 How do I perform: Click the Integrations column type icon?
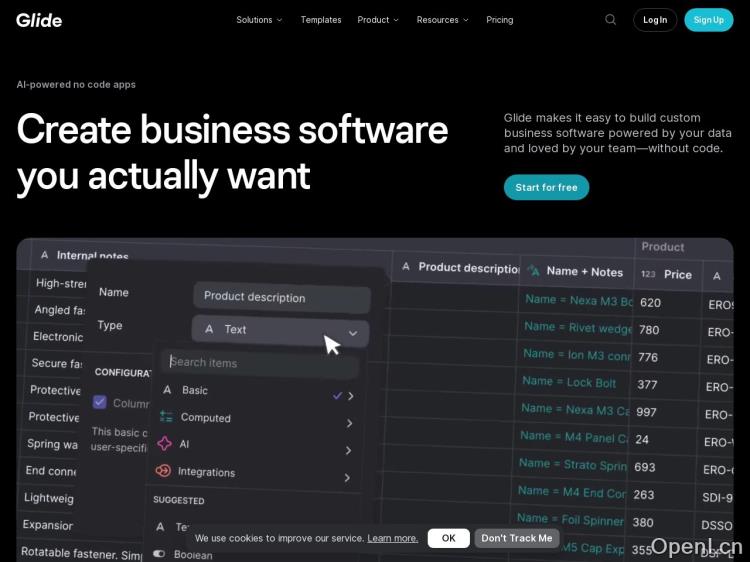pyautogui.click(x=164, y=471)
